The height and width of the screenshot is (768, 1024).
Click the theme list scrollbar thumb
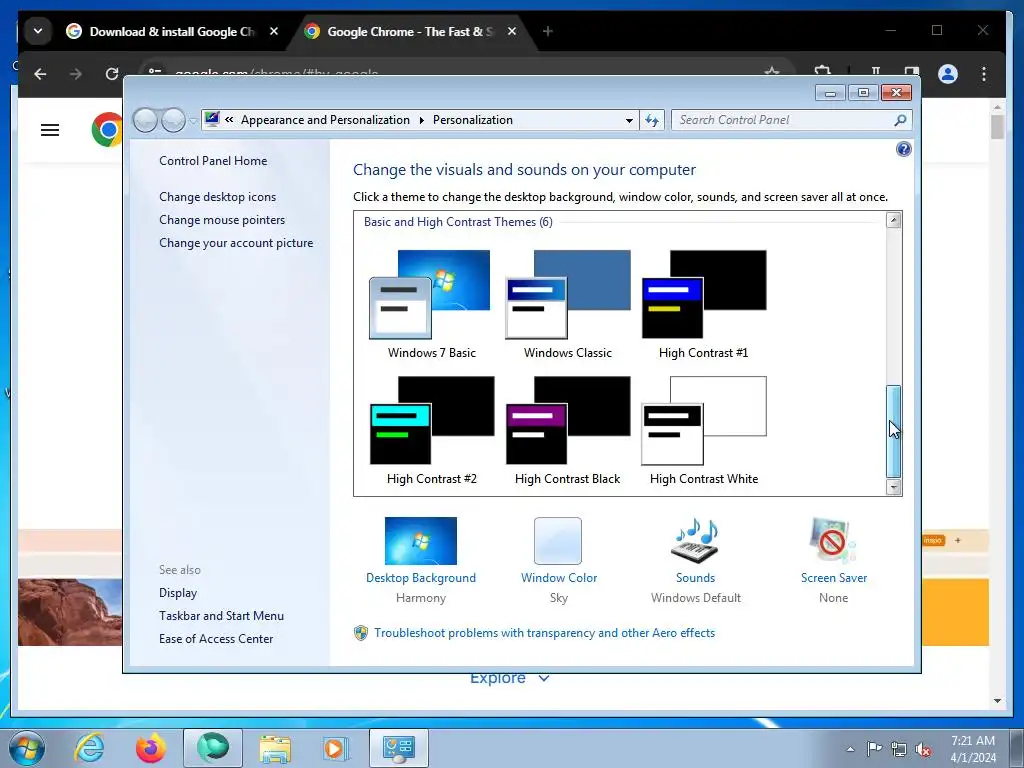893,431
